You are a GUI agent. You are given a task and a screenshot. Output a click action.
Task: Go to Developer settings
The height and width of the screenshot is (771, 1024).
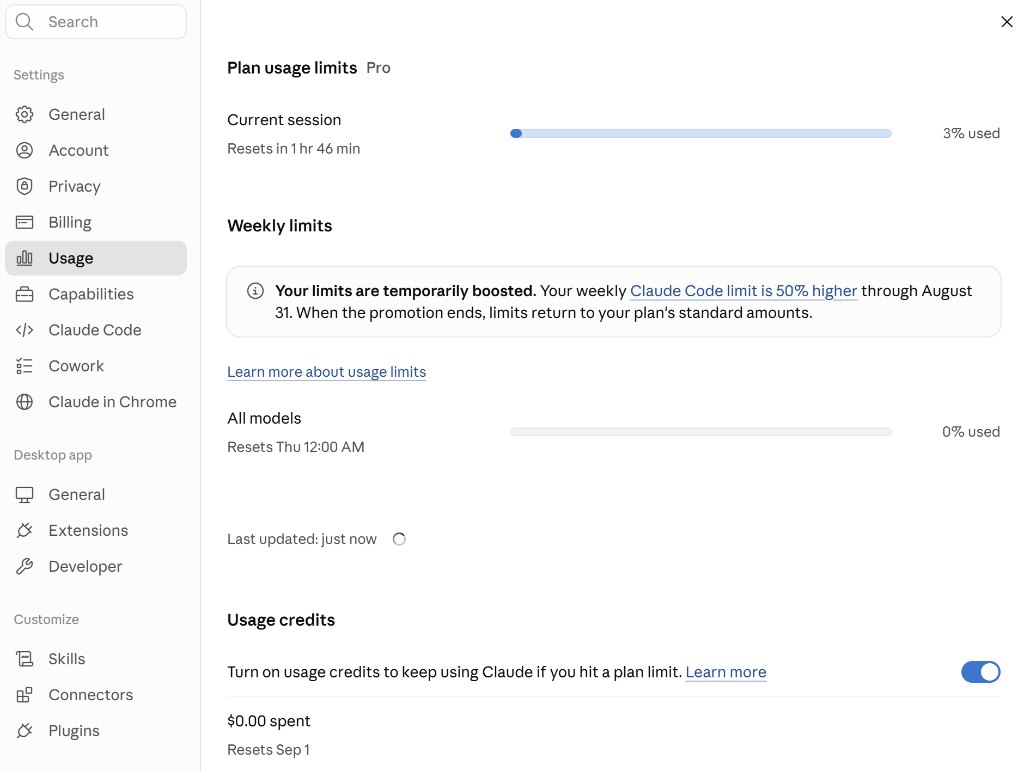click(x=96, y=566)
